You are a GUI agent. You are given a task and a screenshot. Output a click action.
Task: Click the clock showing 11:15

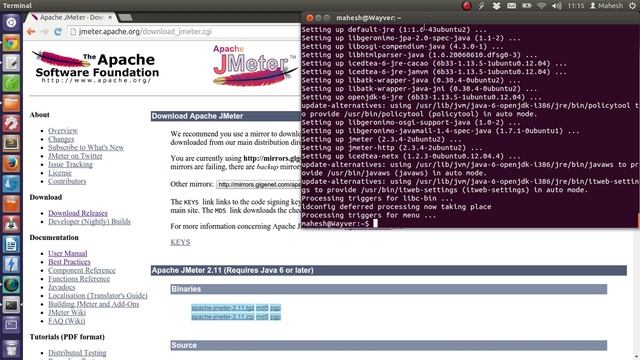[x=576, y=6]
